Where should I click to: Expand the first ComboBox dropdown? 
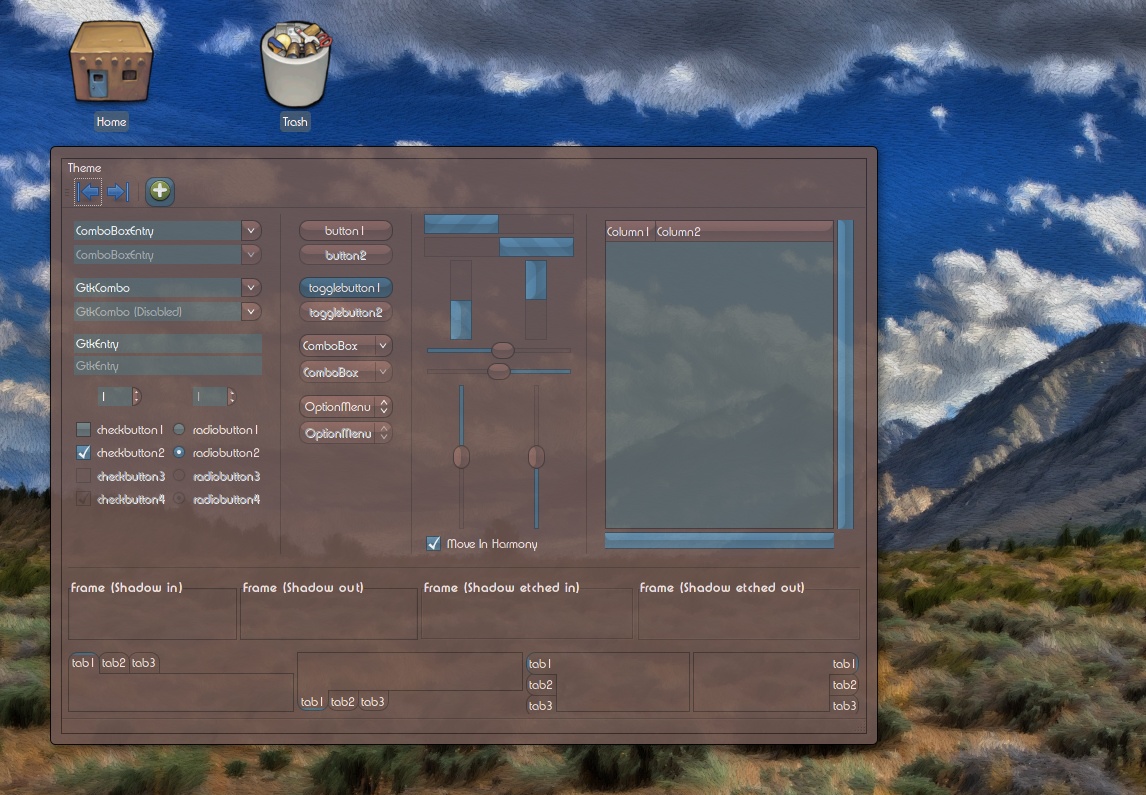(x=345, y=346)
